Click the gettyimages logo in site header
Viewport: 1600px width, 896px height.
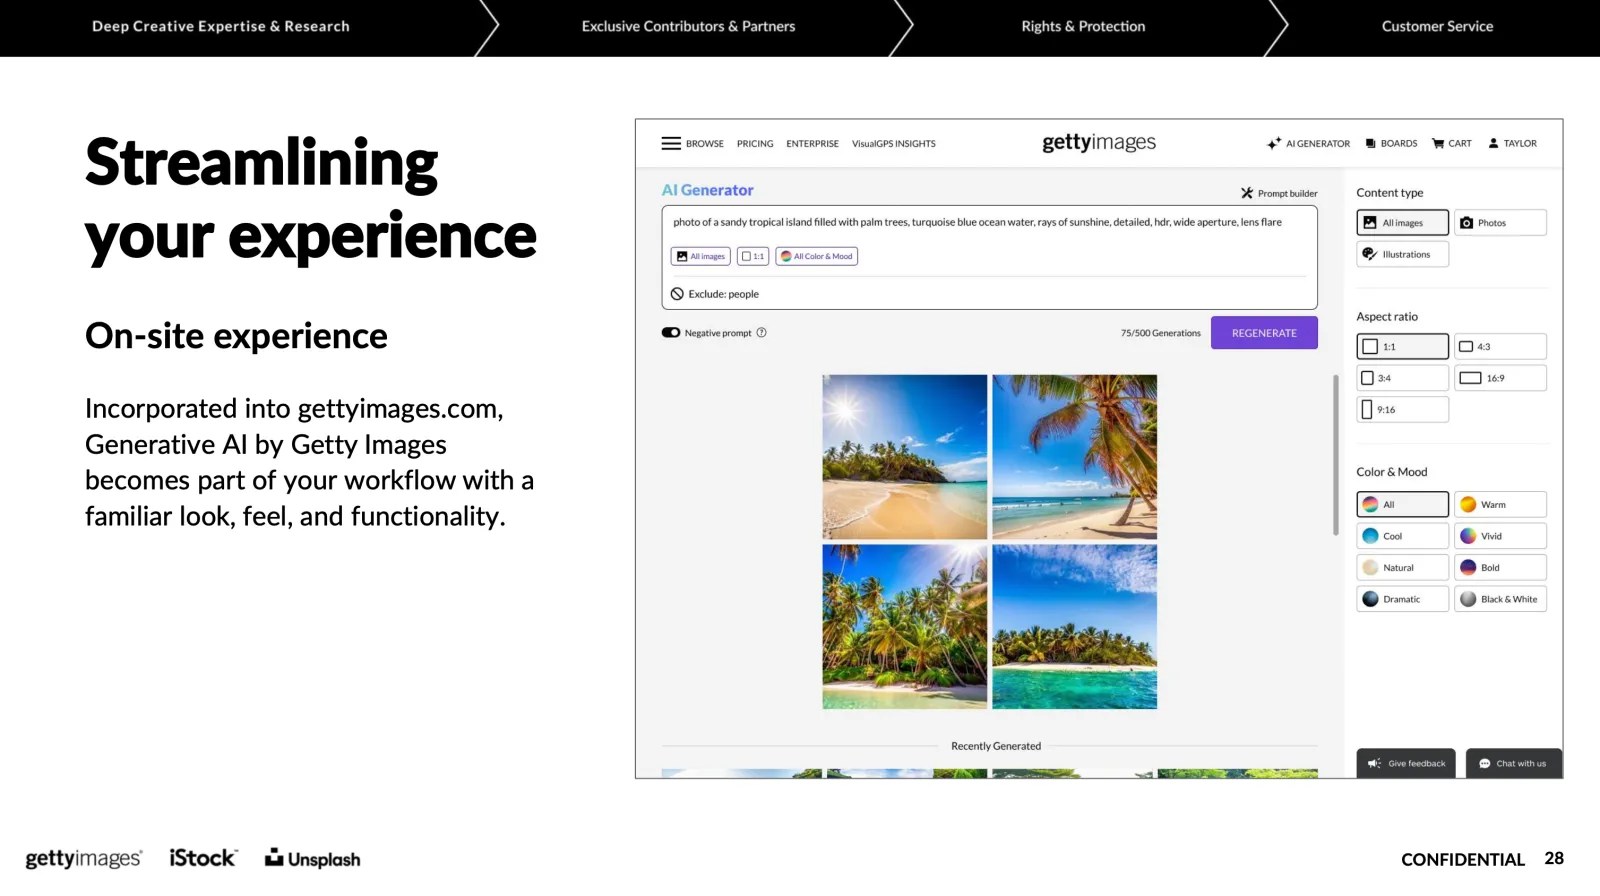tap(1099, 143)
